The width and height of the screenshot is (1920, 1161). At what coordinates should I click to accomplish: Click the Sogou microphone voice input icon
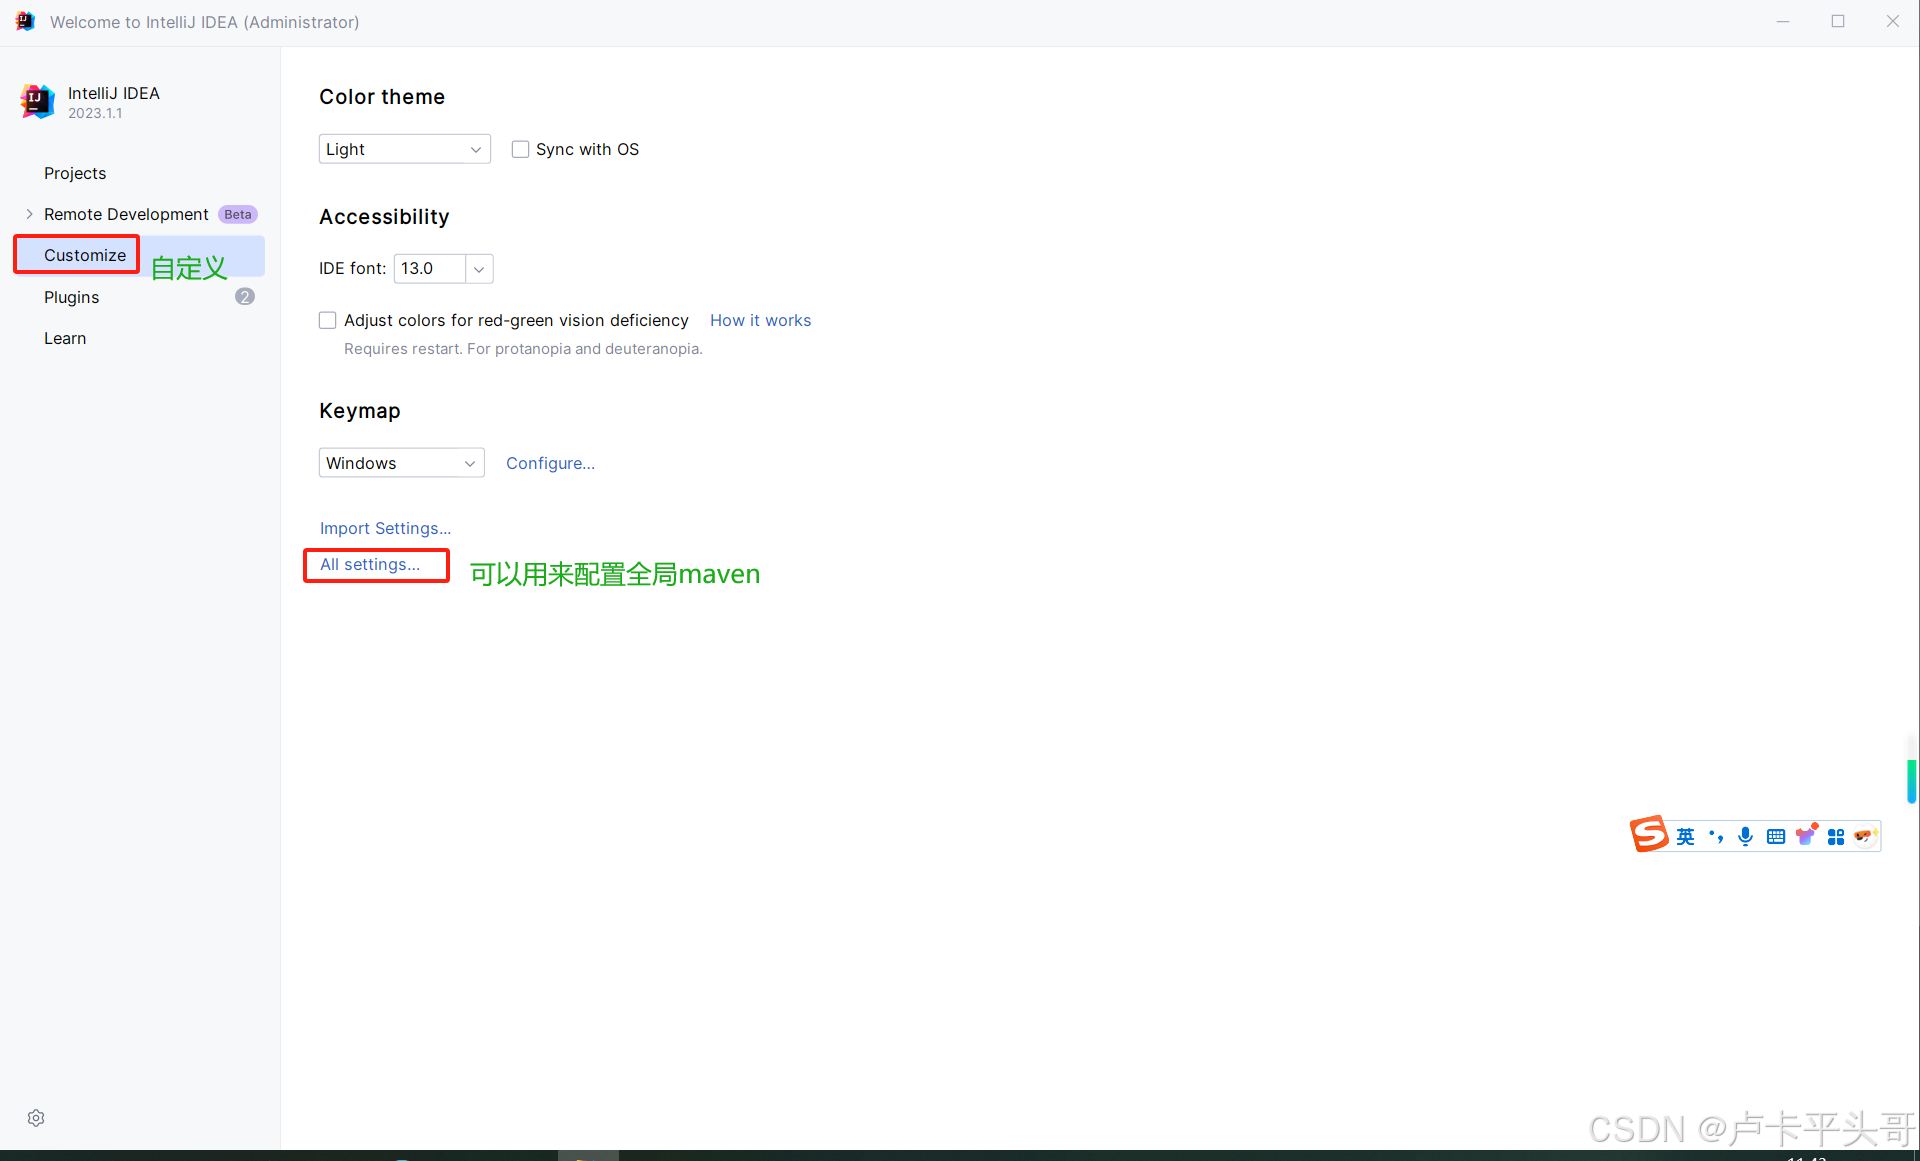pos(1745,836)
